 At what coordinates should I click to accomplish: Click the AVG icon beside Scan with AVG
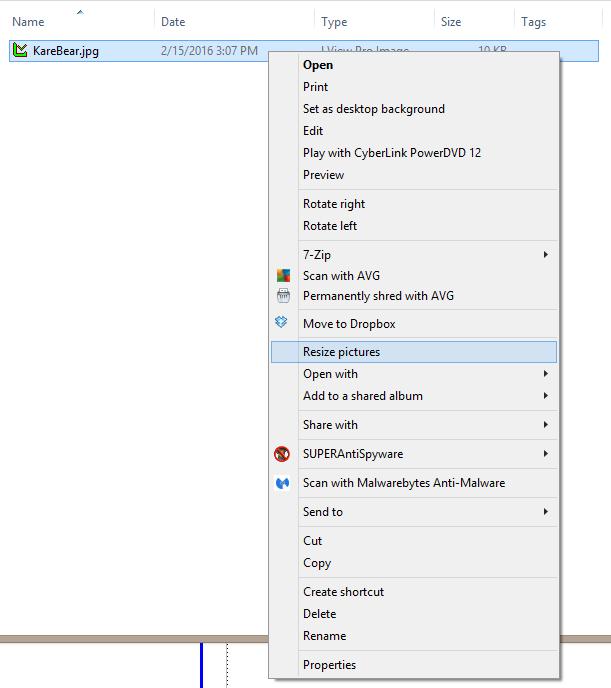click(x=283, y=275)
